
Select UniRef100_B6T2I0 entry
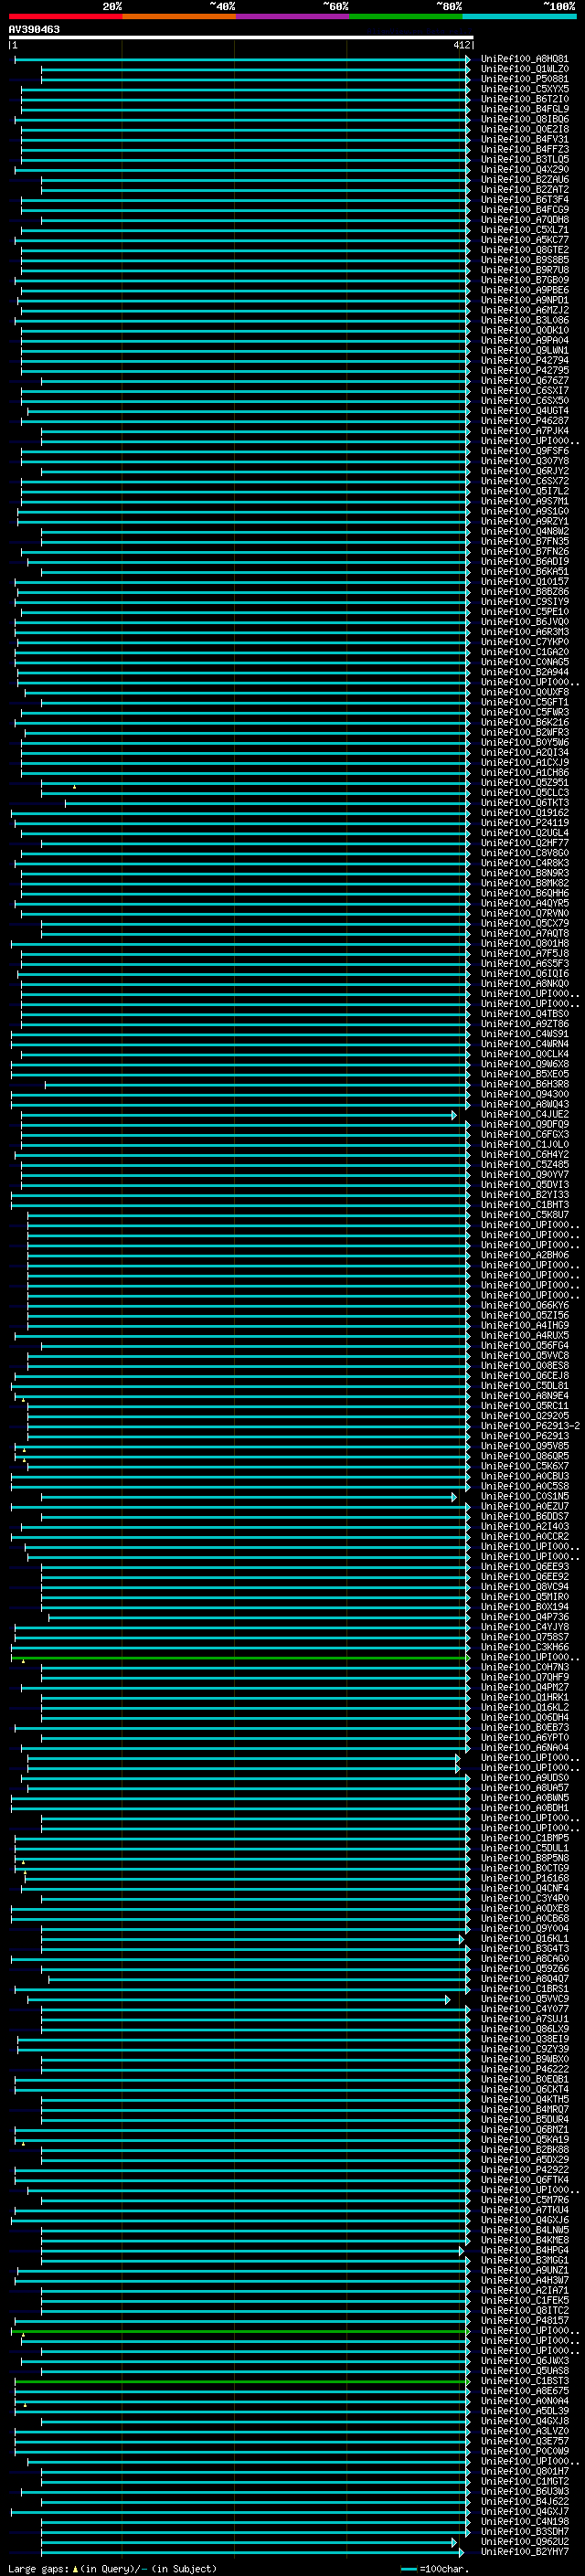coord(524,99)
